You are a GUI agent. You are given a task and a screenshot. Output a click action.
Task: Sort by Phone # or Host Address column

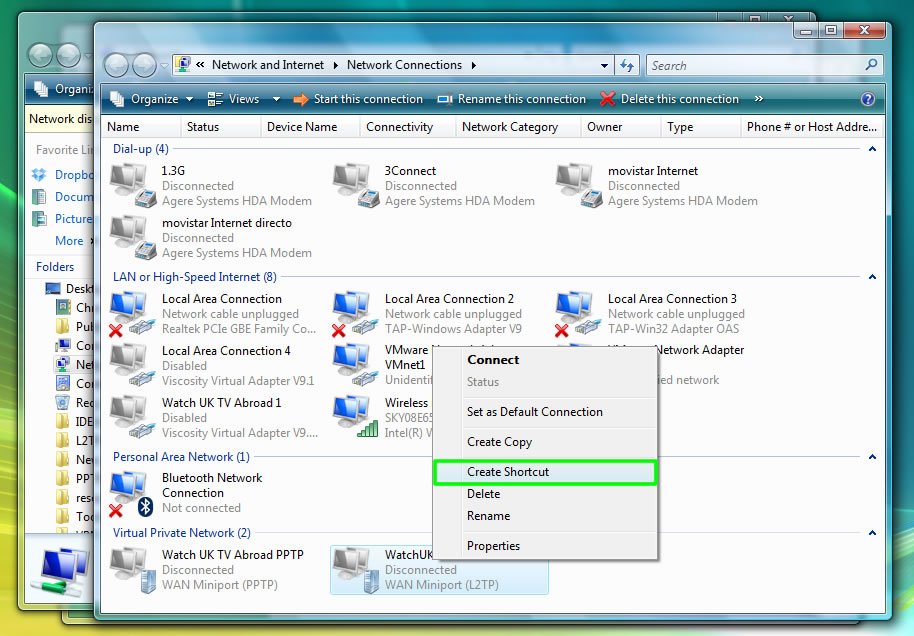811,127
